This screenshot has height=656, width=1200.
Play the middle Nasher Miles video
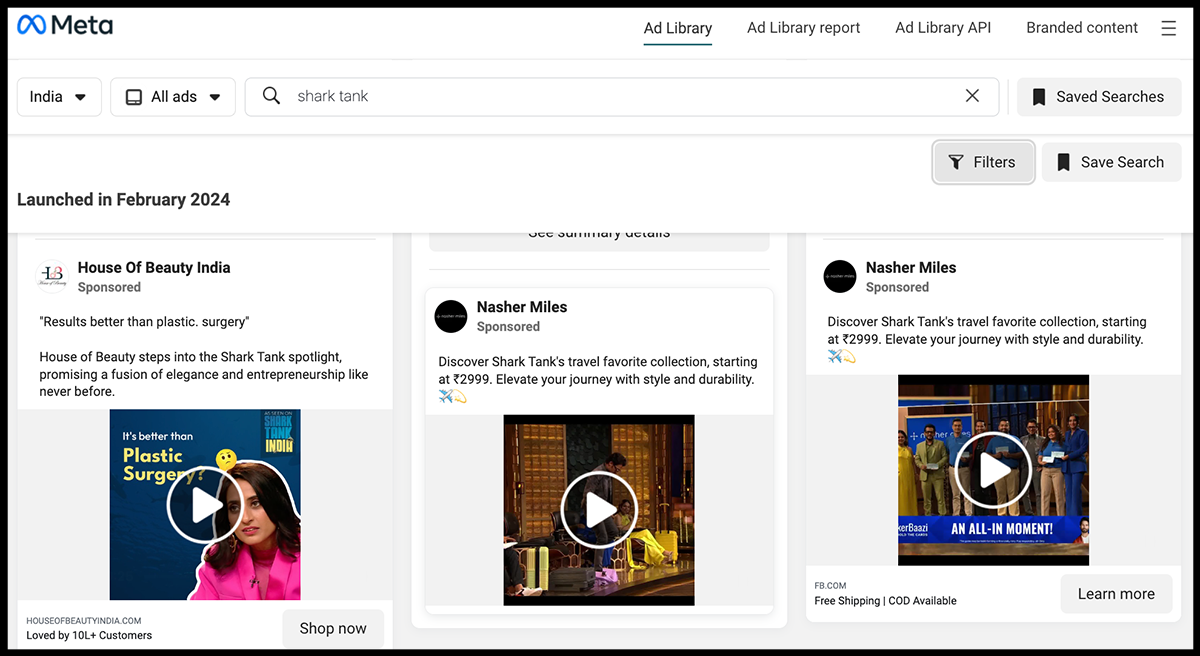pyautogui.click(x=599, y=510)
